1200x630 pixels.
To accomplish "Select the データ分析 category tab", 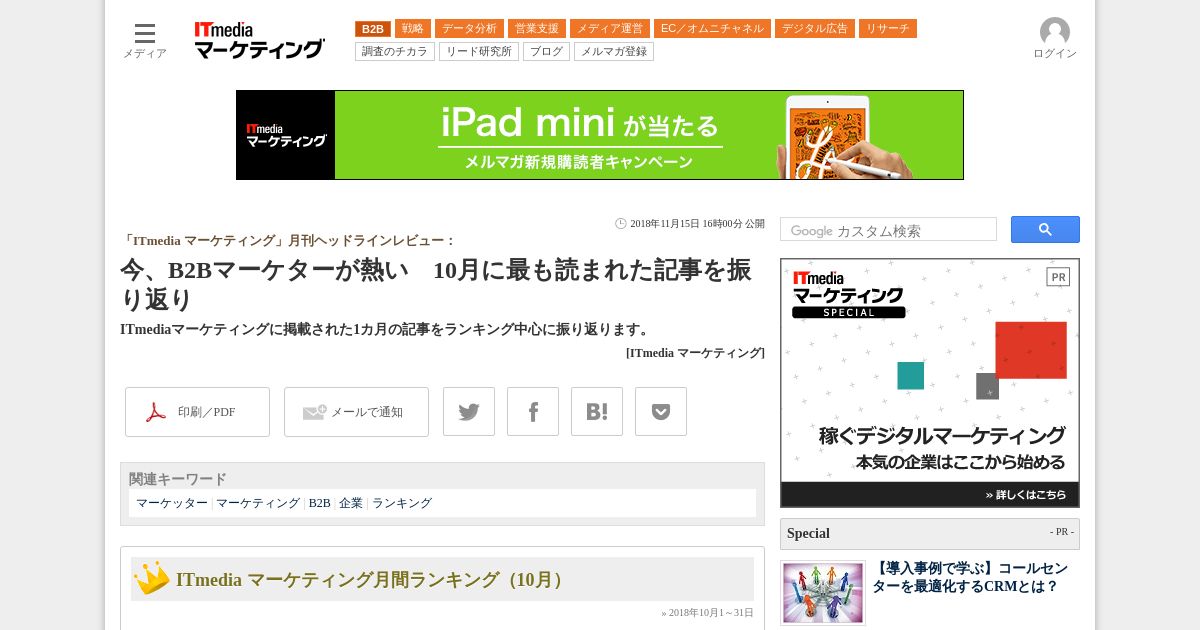I will point(469,29).
